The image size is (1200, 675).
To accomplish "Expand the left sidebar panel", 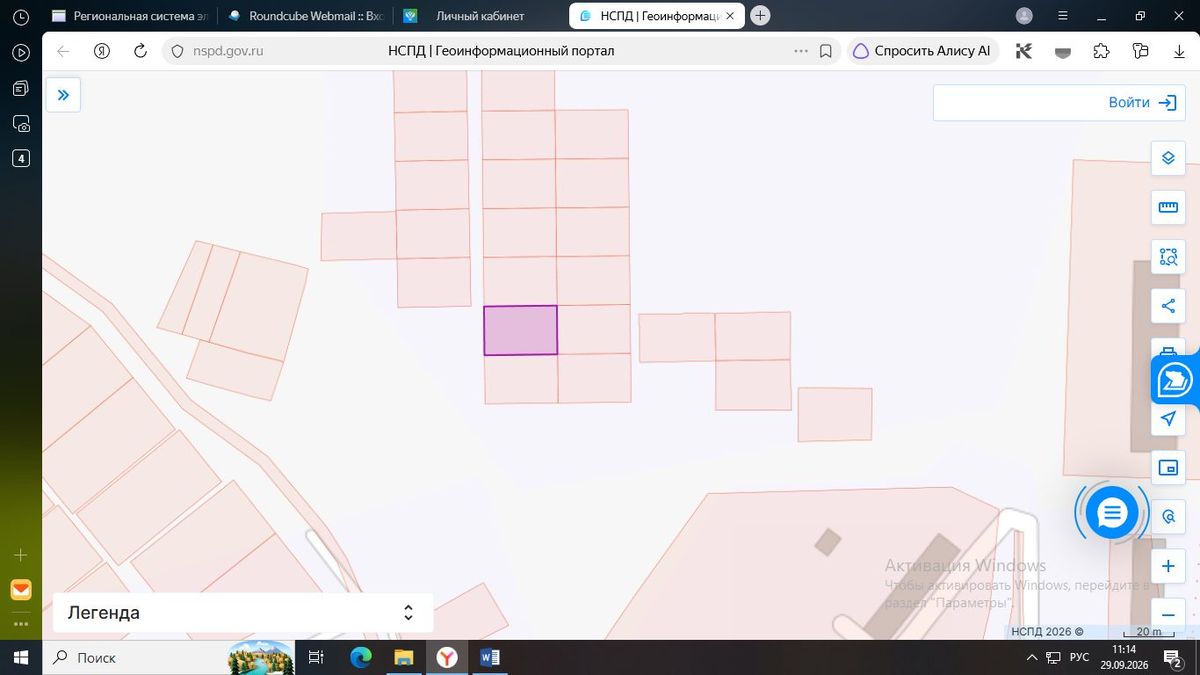I will (x=63, y=95).
